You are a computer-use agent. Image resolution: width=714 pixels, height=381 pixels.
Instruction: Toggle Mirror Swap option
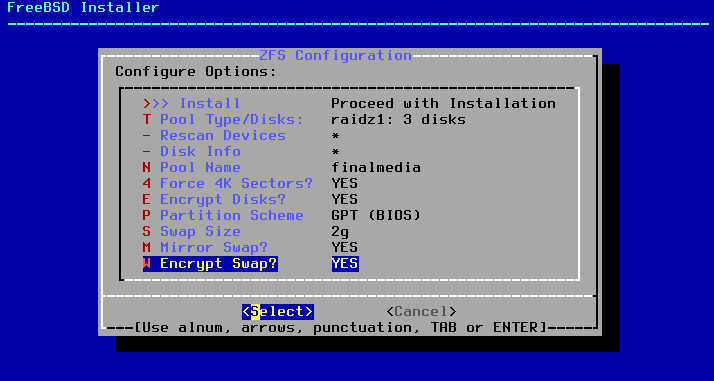click(250, 247)
